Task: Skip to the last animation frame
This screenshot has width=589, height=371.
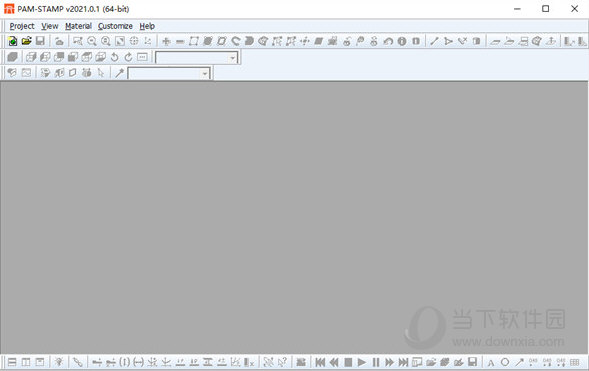Action: pyautogui.click(x=403, y=362)
